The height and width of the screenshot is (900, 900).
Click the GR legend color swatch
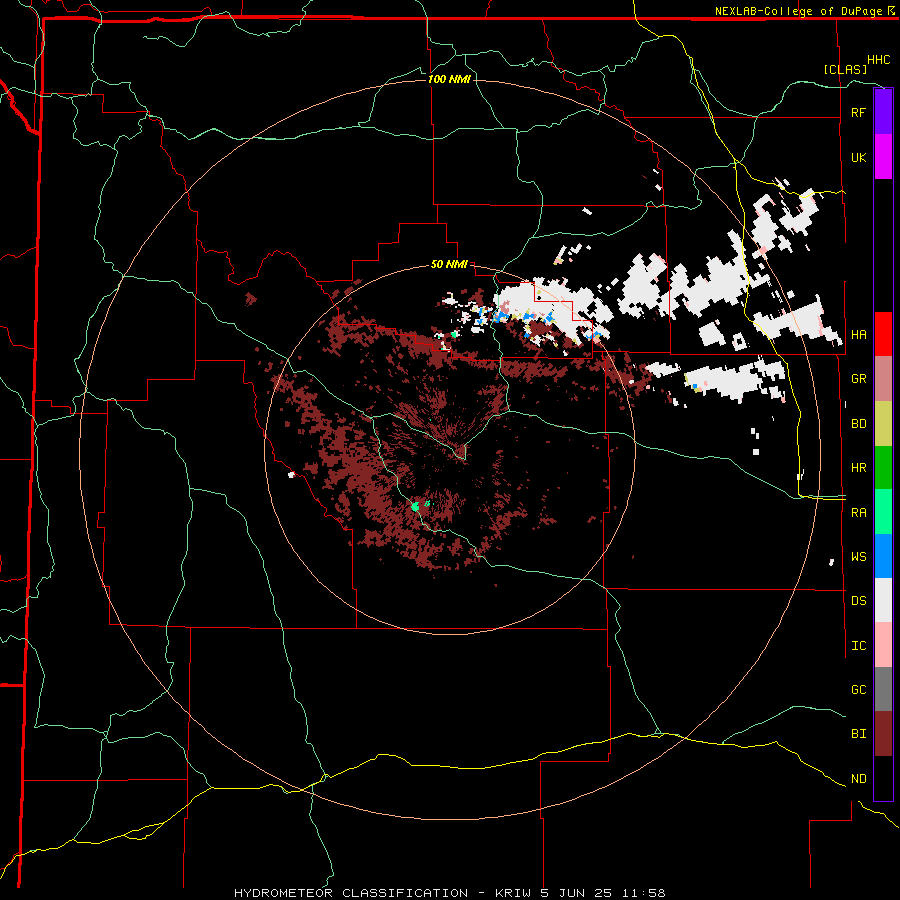883,379
